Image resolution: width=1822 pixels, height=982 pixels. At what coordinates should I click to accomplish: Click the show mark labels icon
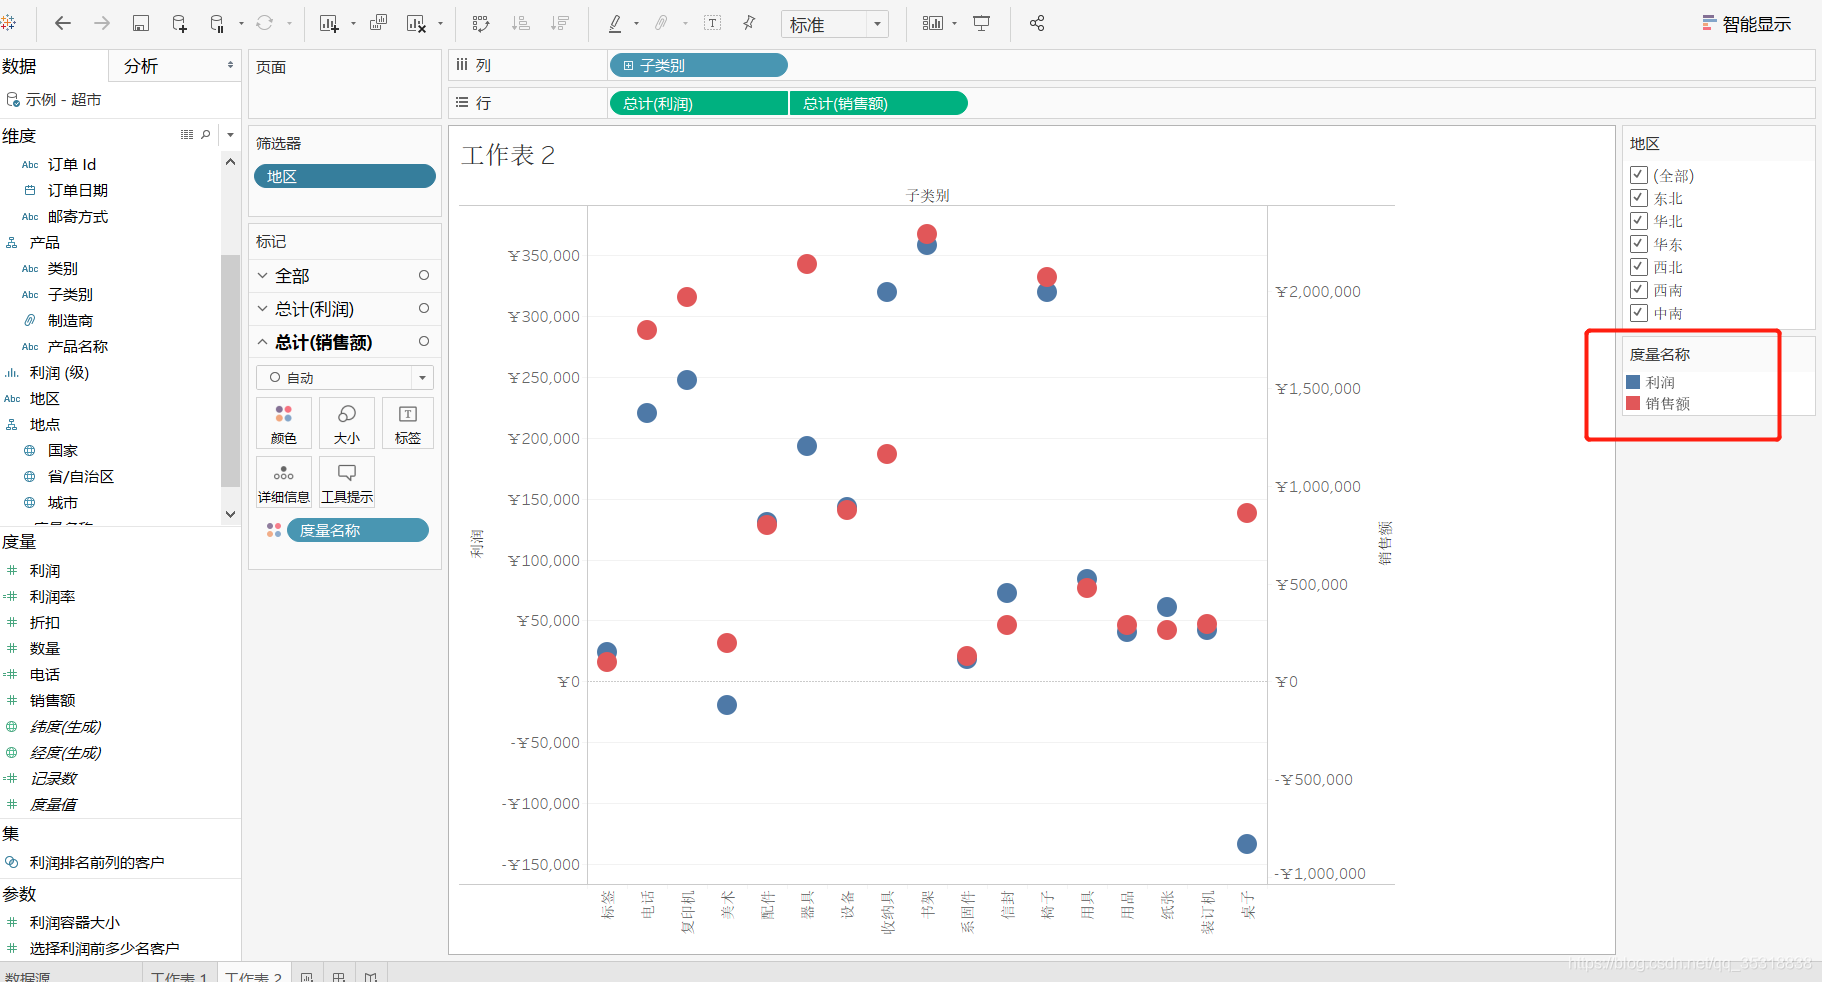pyautogui.click(x=712, y=23)
